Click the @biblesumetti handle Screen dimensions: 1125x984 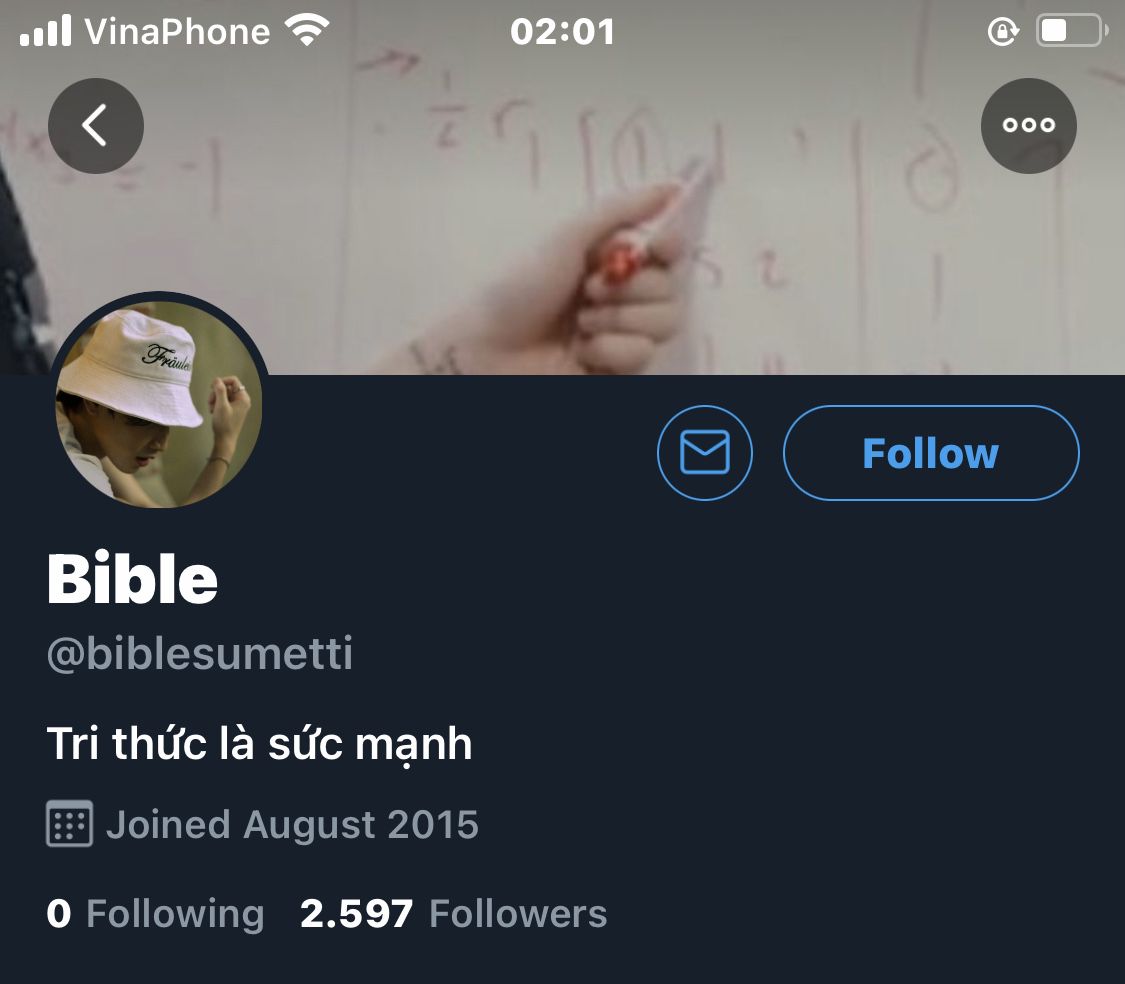[x=200, y=654]
